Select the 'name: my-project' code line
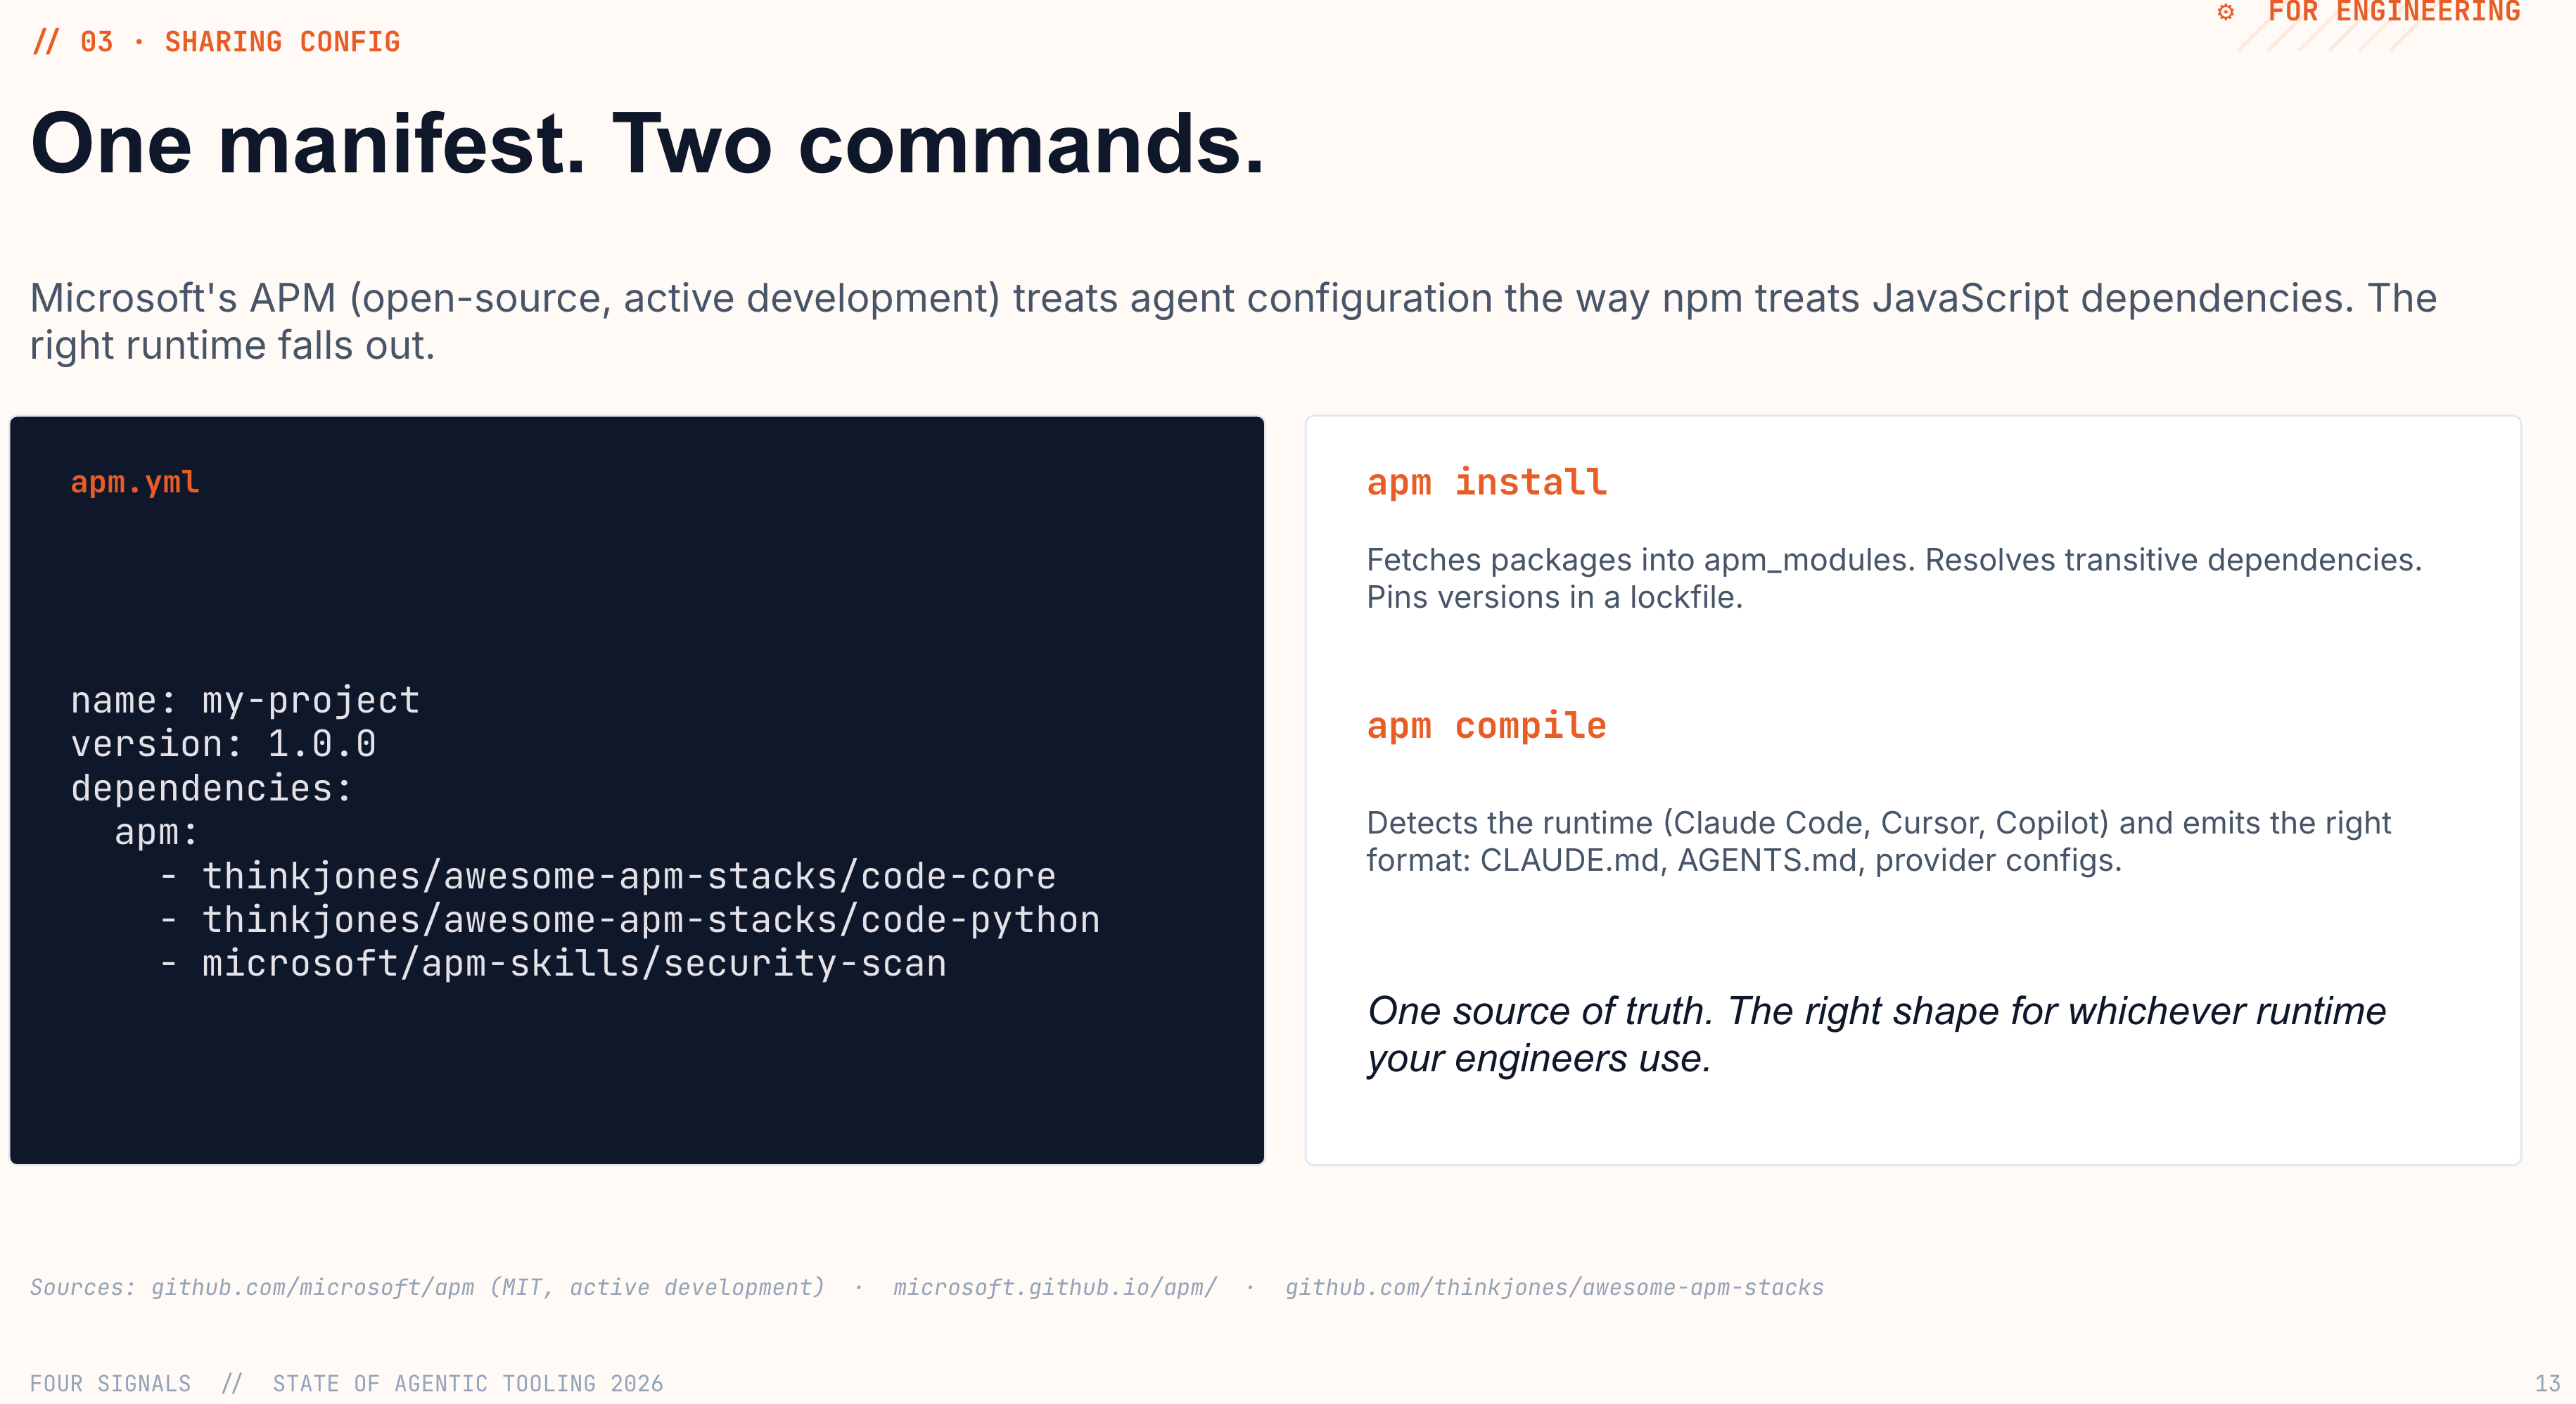This screenshot has width=2576, height=1404. tap(245, 700)
